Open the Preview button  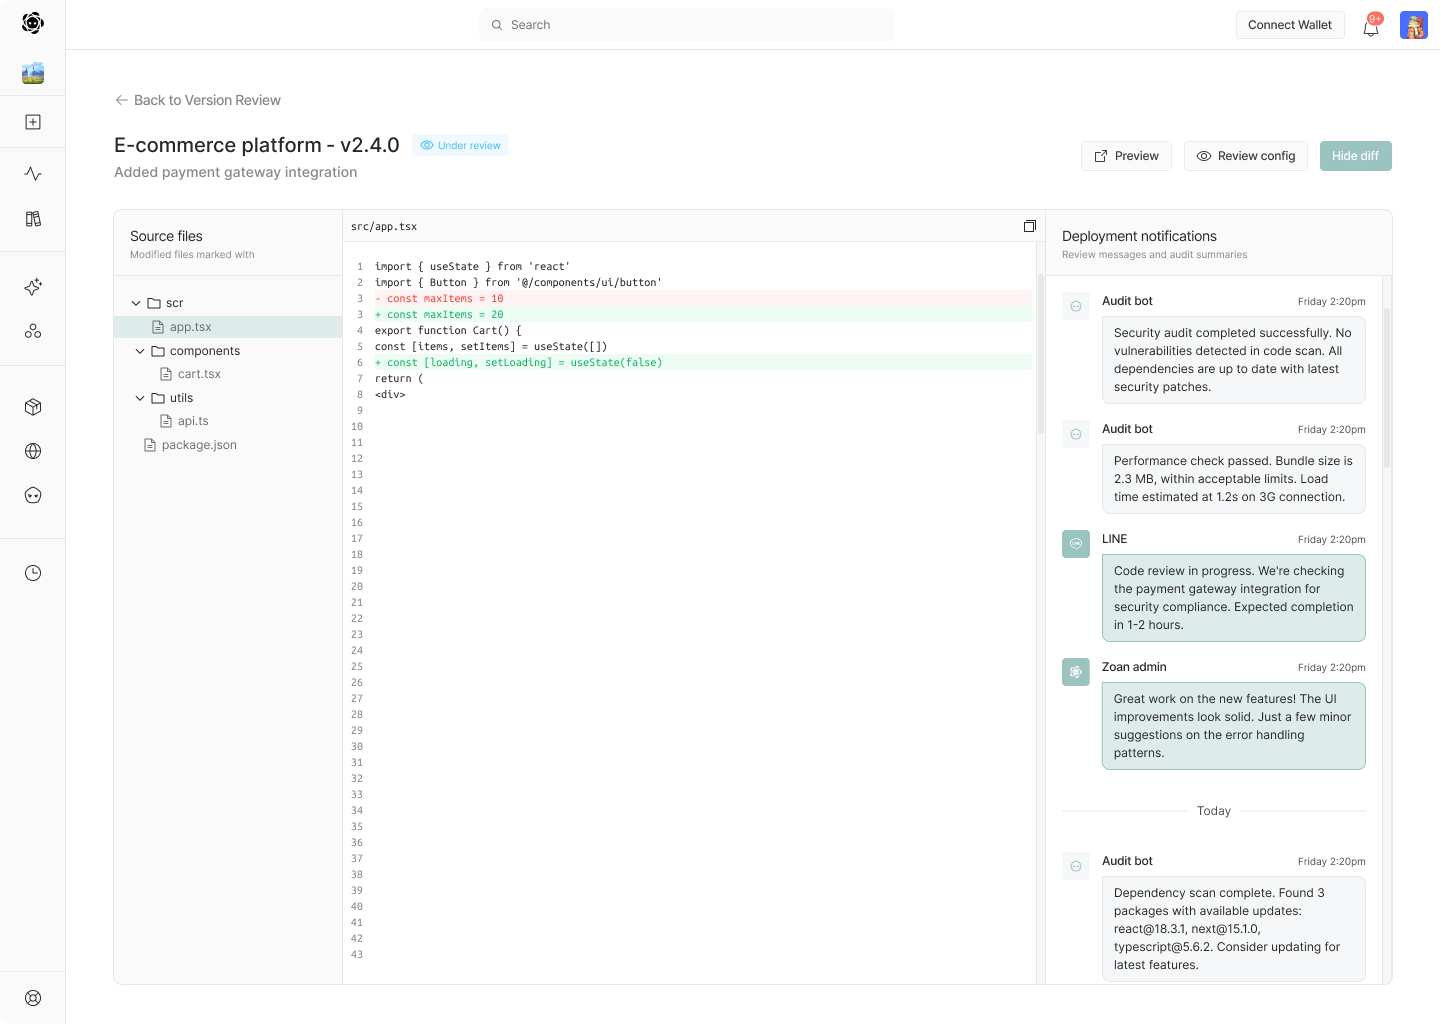[1126, 156]
